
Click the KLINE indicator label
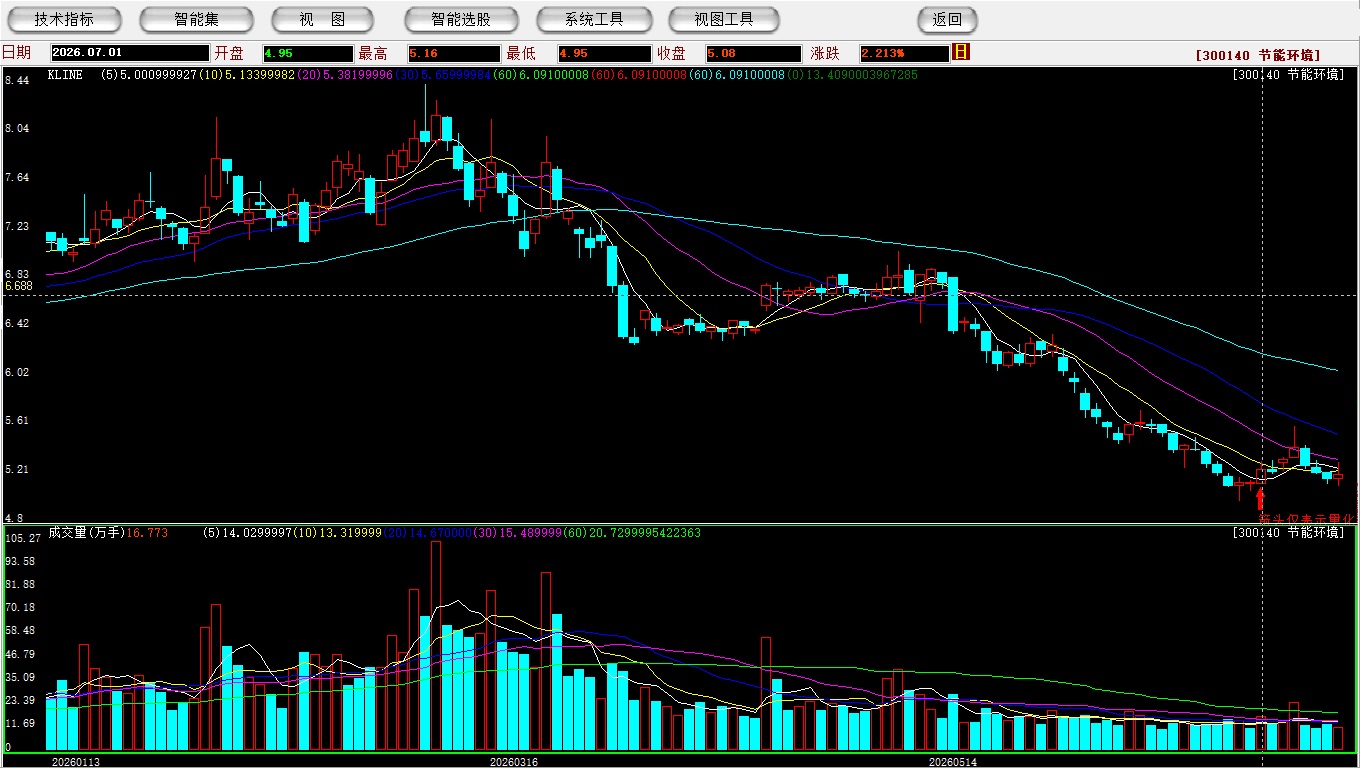tap(65, 75)
